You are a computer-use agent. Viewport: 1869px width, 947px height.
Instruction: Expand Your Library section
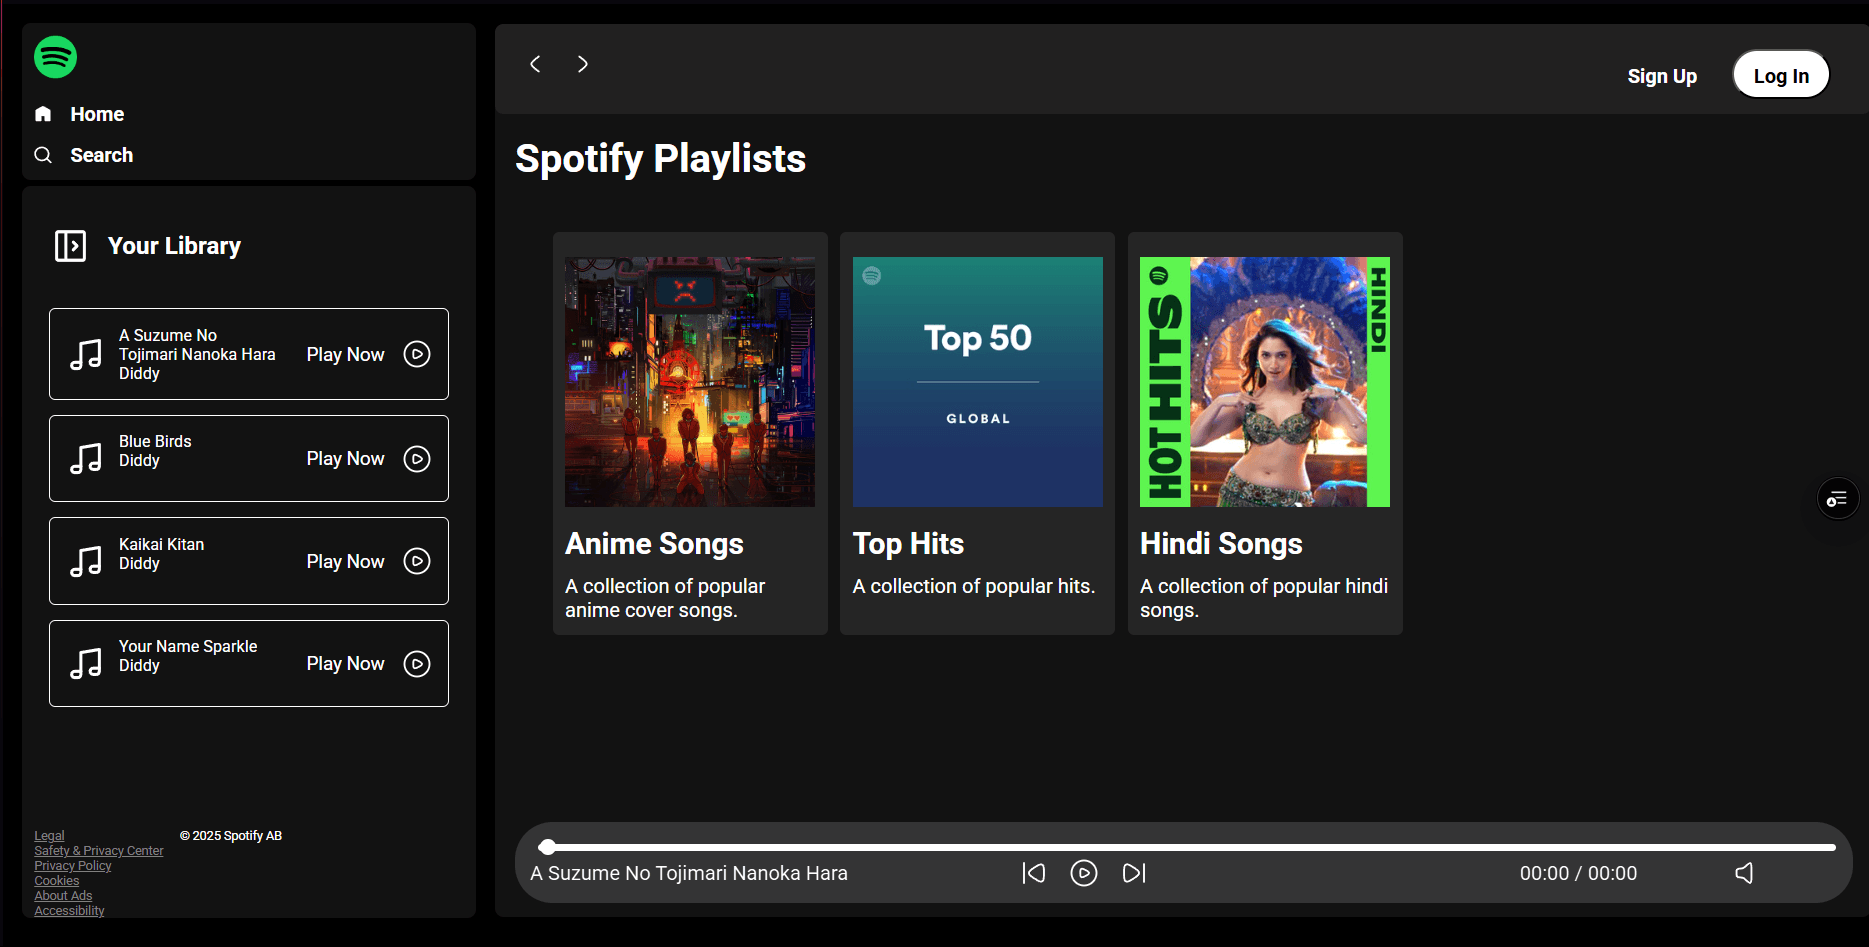(x=174, y=246)
